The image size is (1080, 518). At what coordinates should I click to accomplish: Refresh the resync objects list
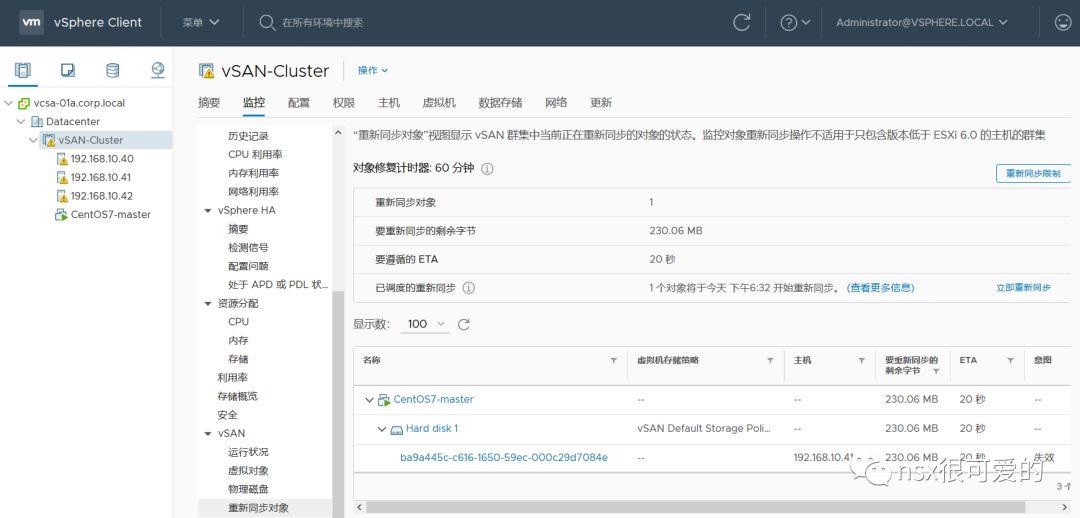point(464,324)
